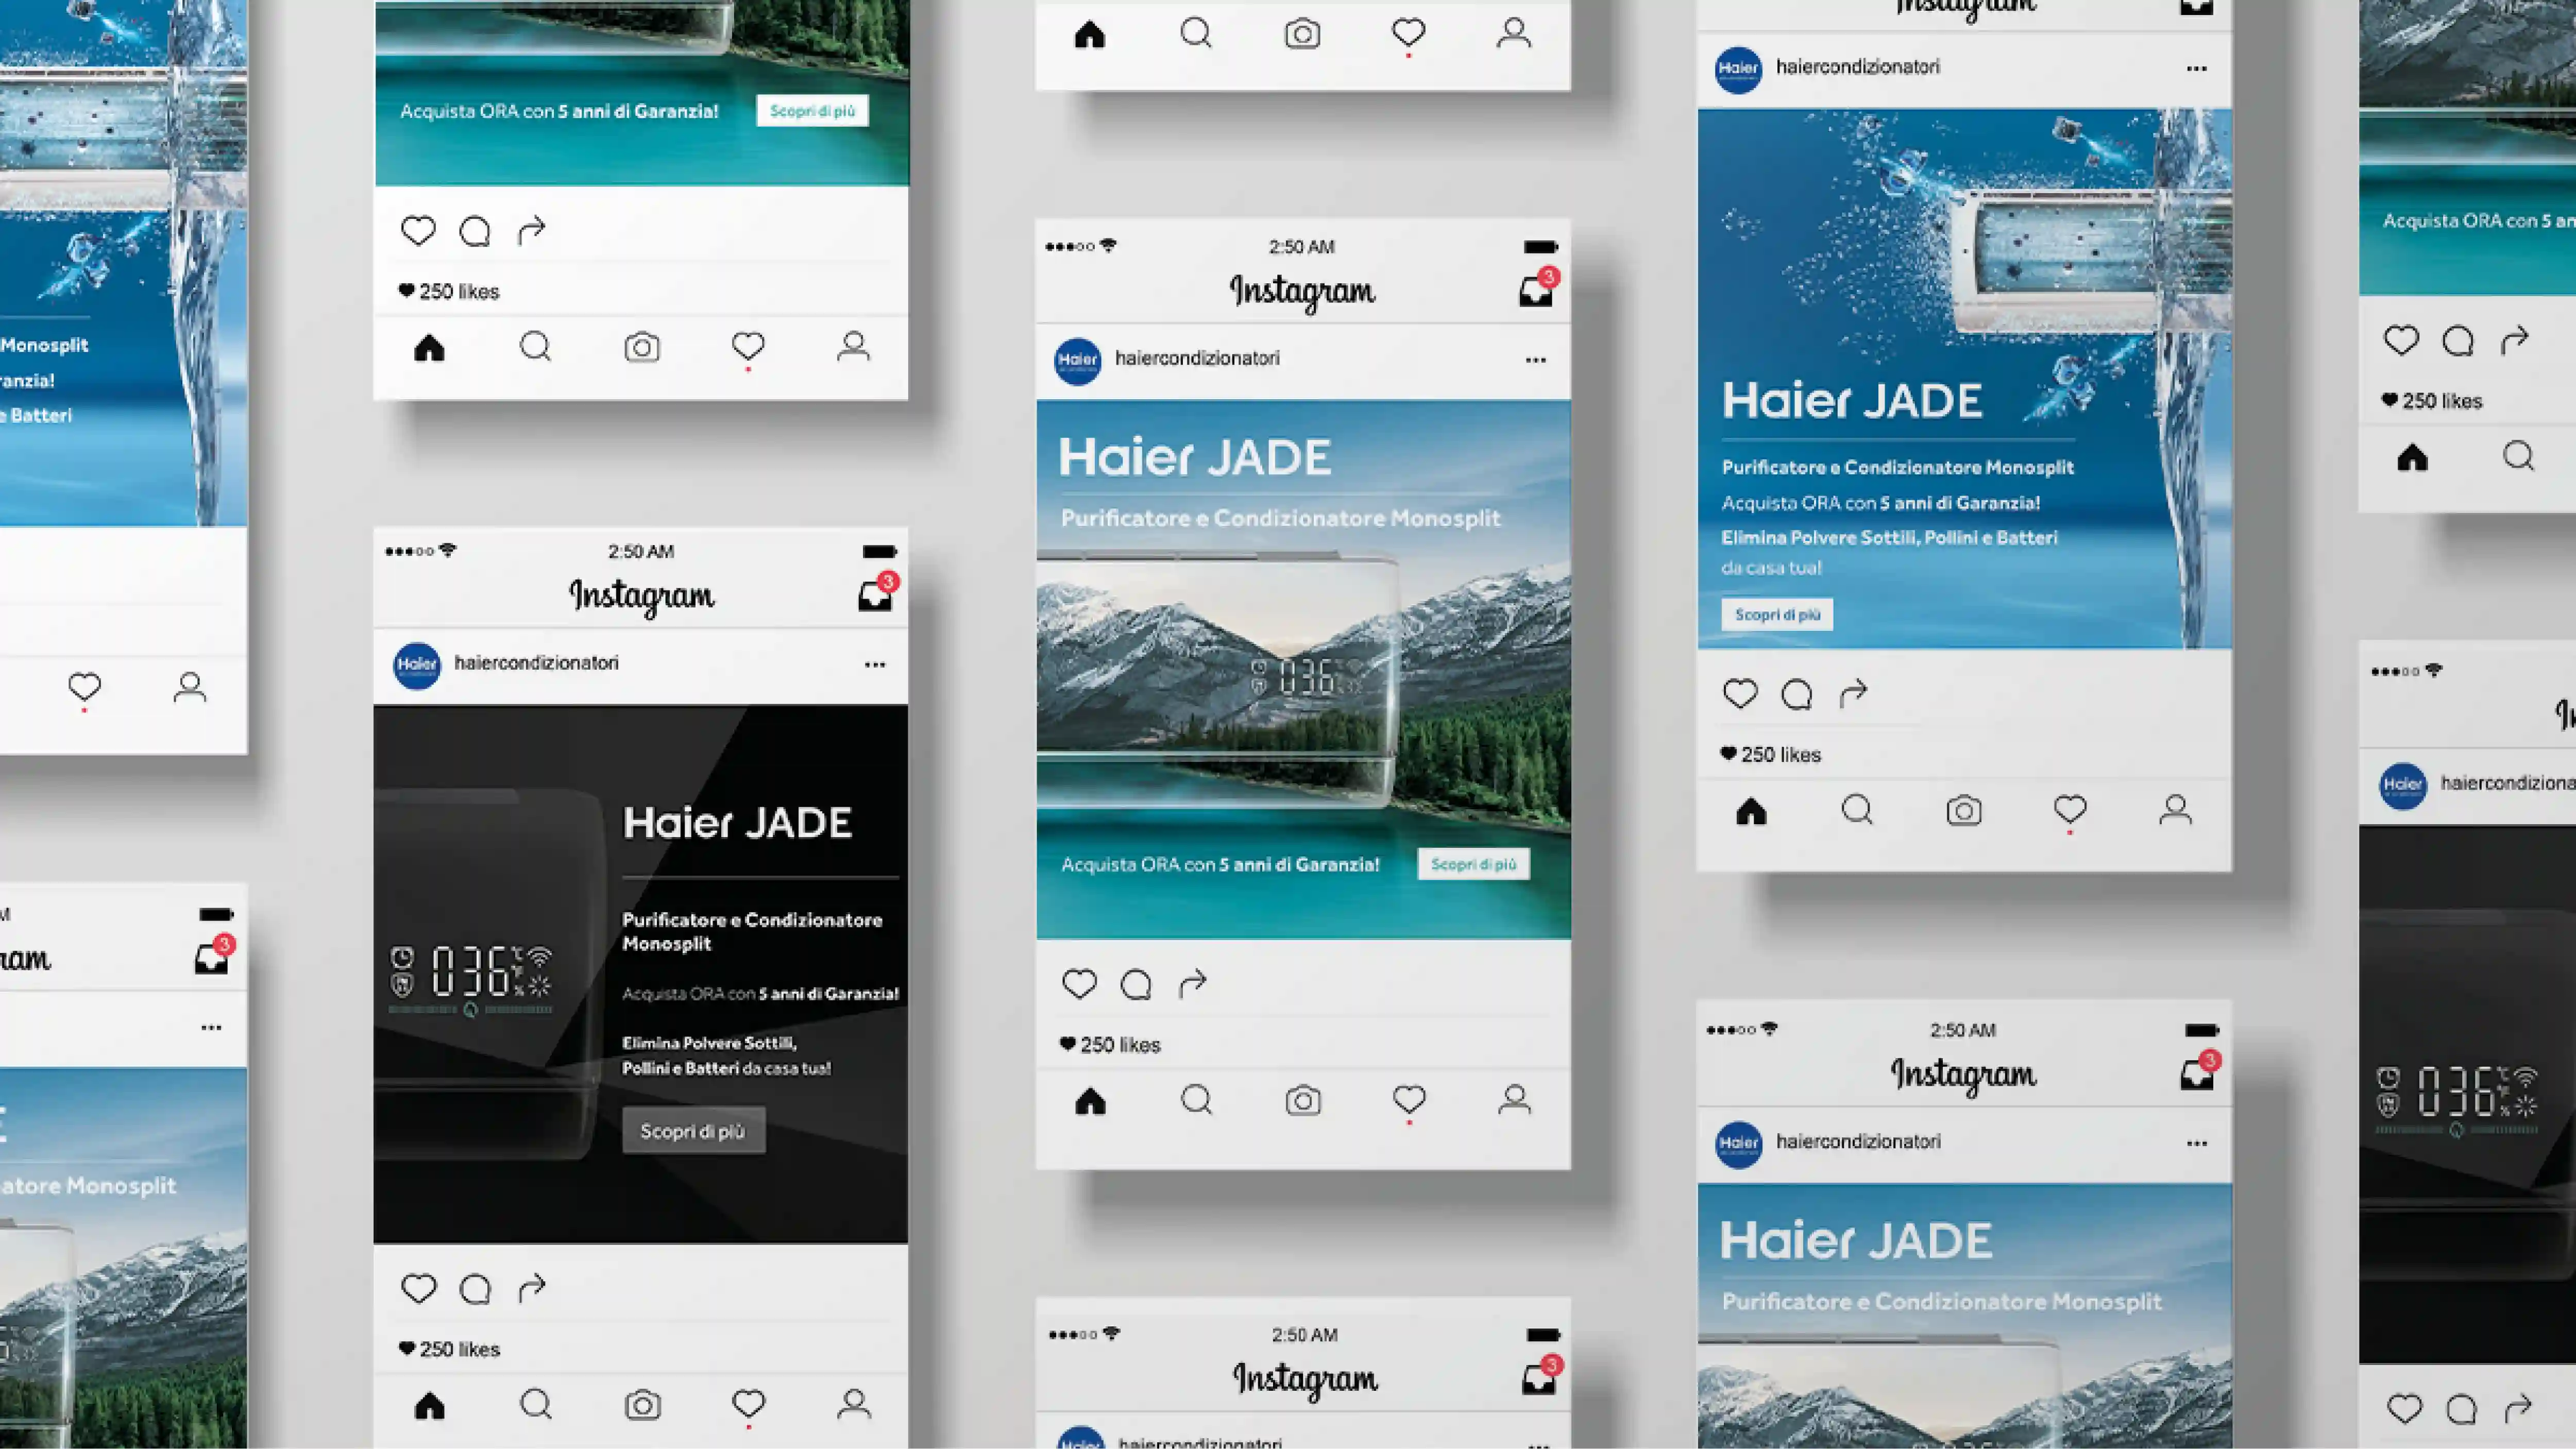
Task: Open haiercondizionatori profile link above center mountain-lake post
Action: pyautogui.click(x=1197, y=358)
